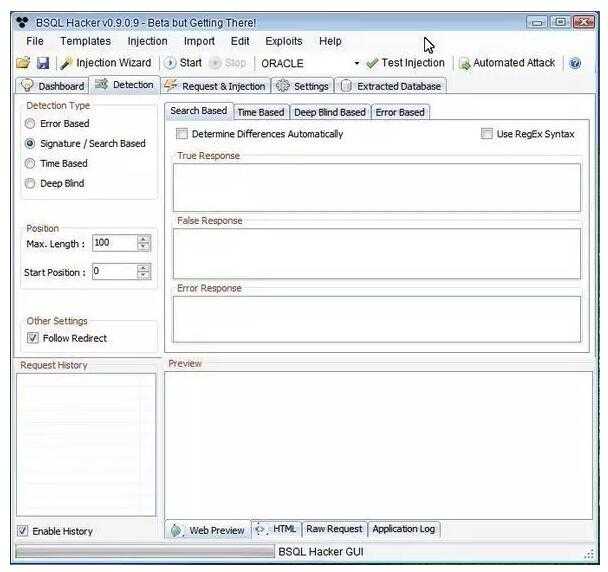
Task: Toggle Enable History checkbox
Action: [x=22, y=531]
